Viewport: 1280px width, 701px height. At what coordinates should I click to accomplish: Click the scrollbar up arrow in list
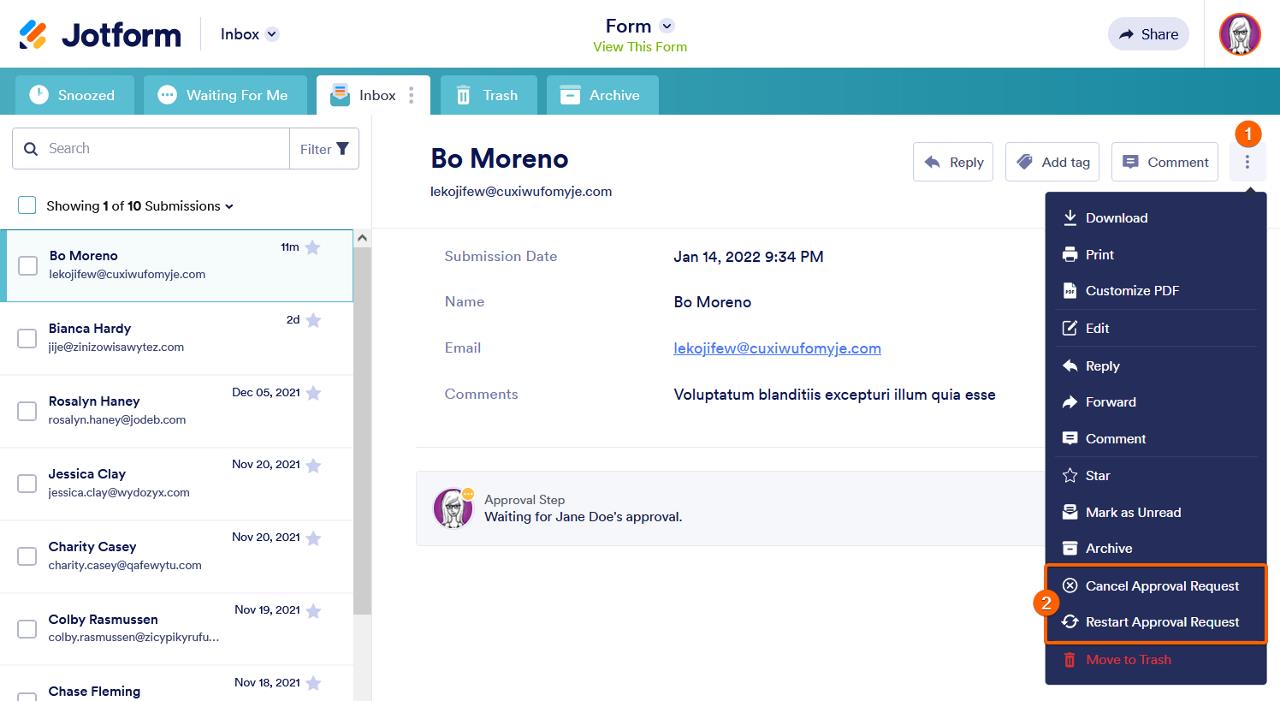tap(362, 238)
